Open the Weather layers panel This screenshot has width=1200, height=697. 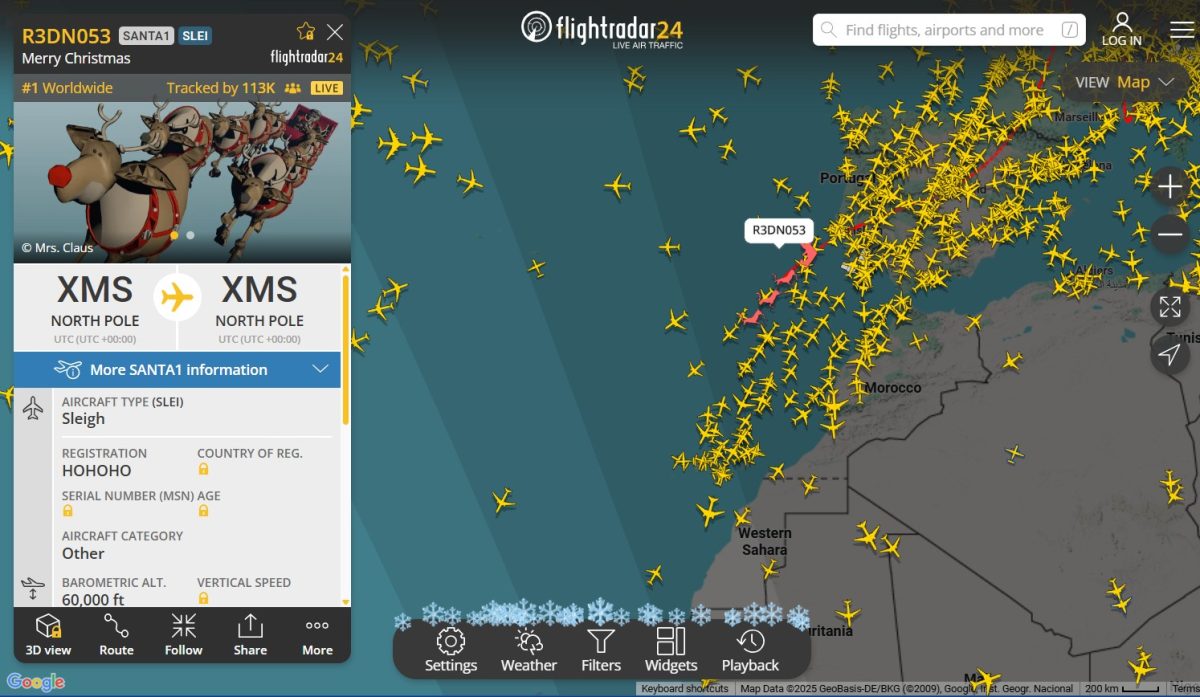coord(529,650)
